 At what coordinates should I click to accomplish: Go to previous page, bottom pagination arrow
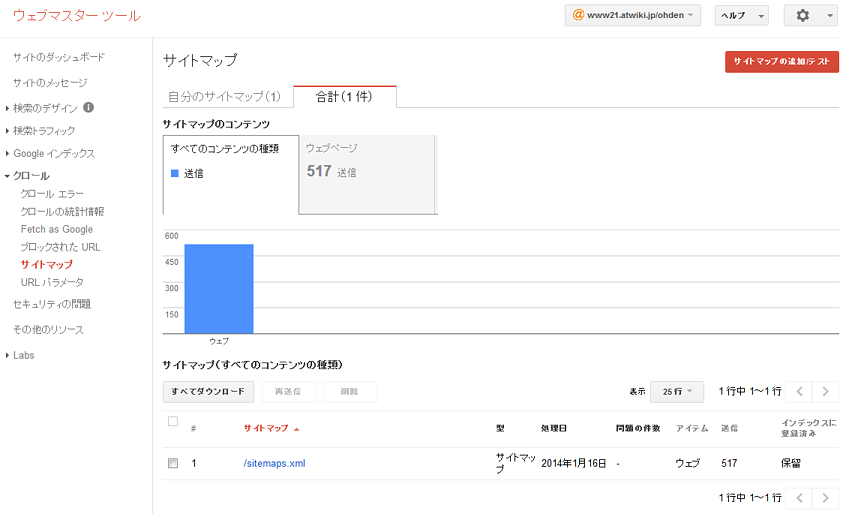(800, 498)
